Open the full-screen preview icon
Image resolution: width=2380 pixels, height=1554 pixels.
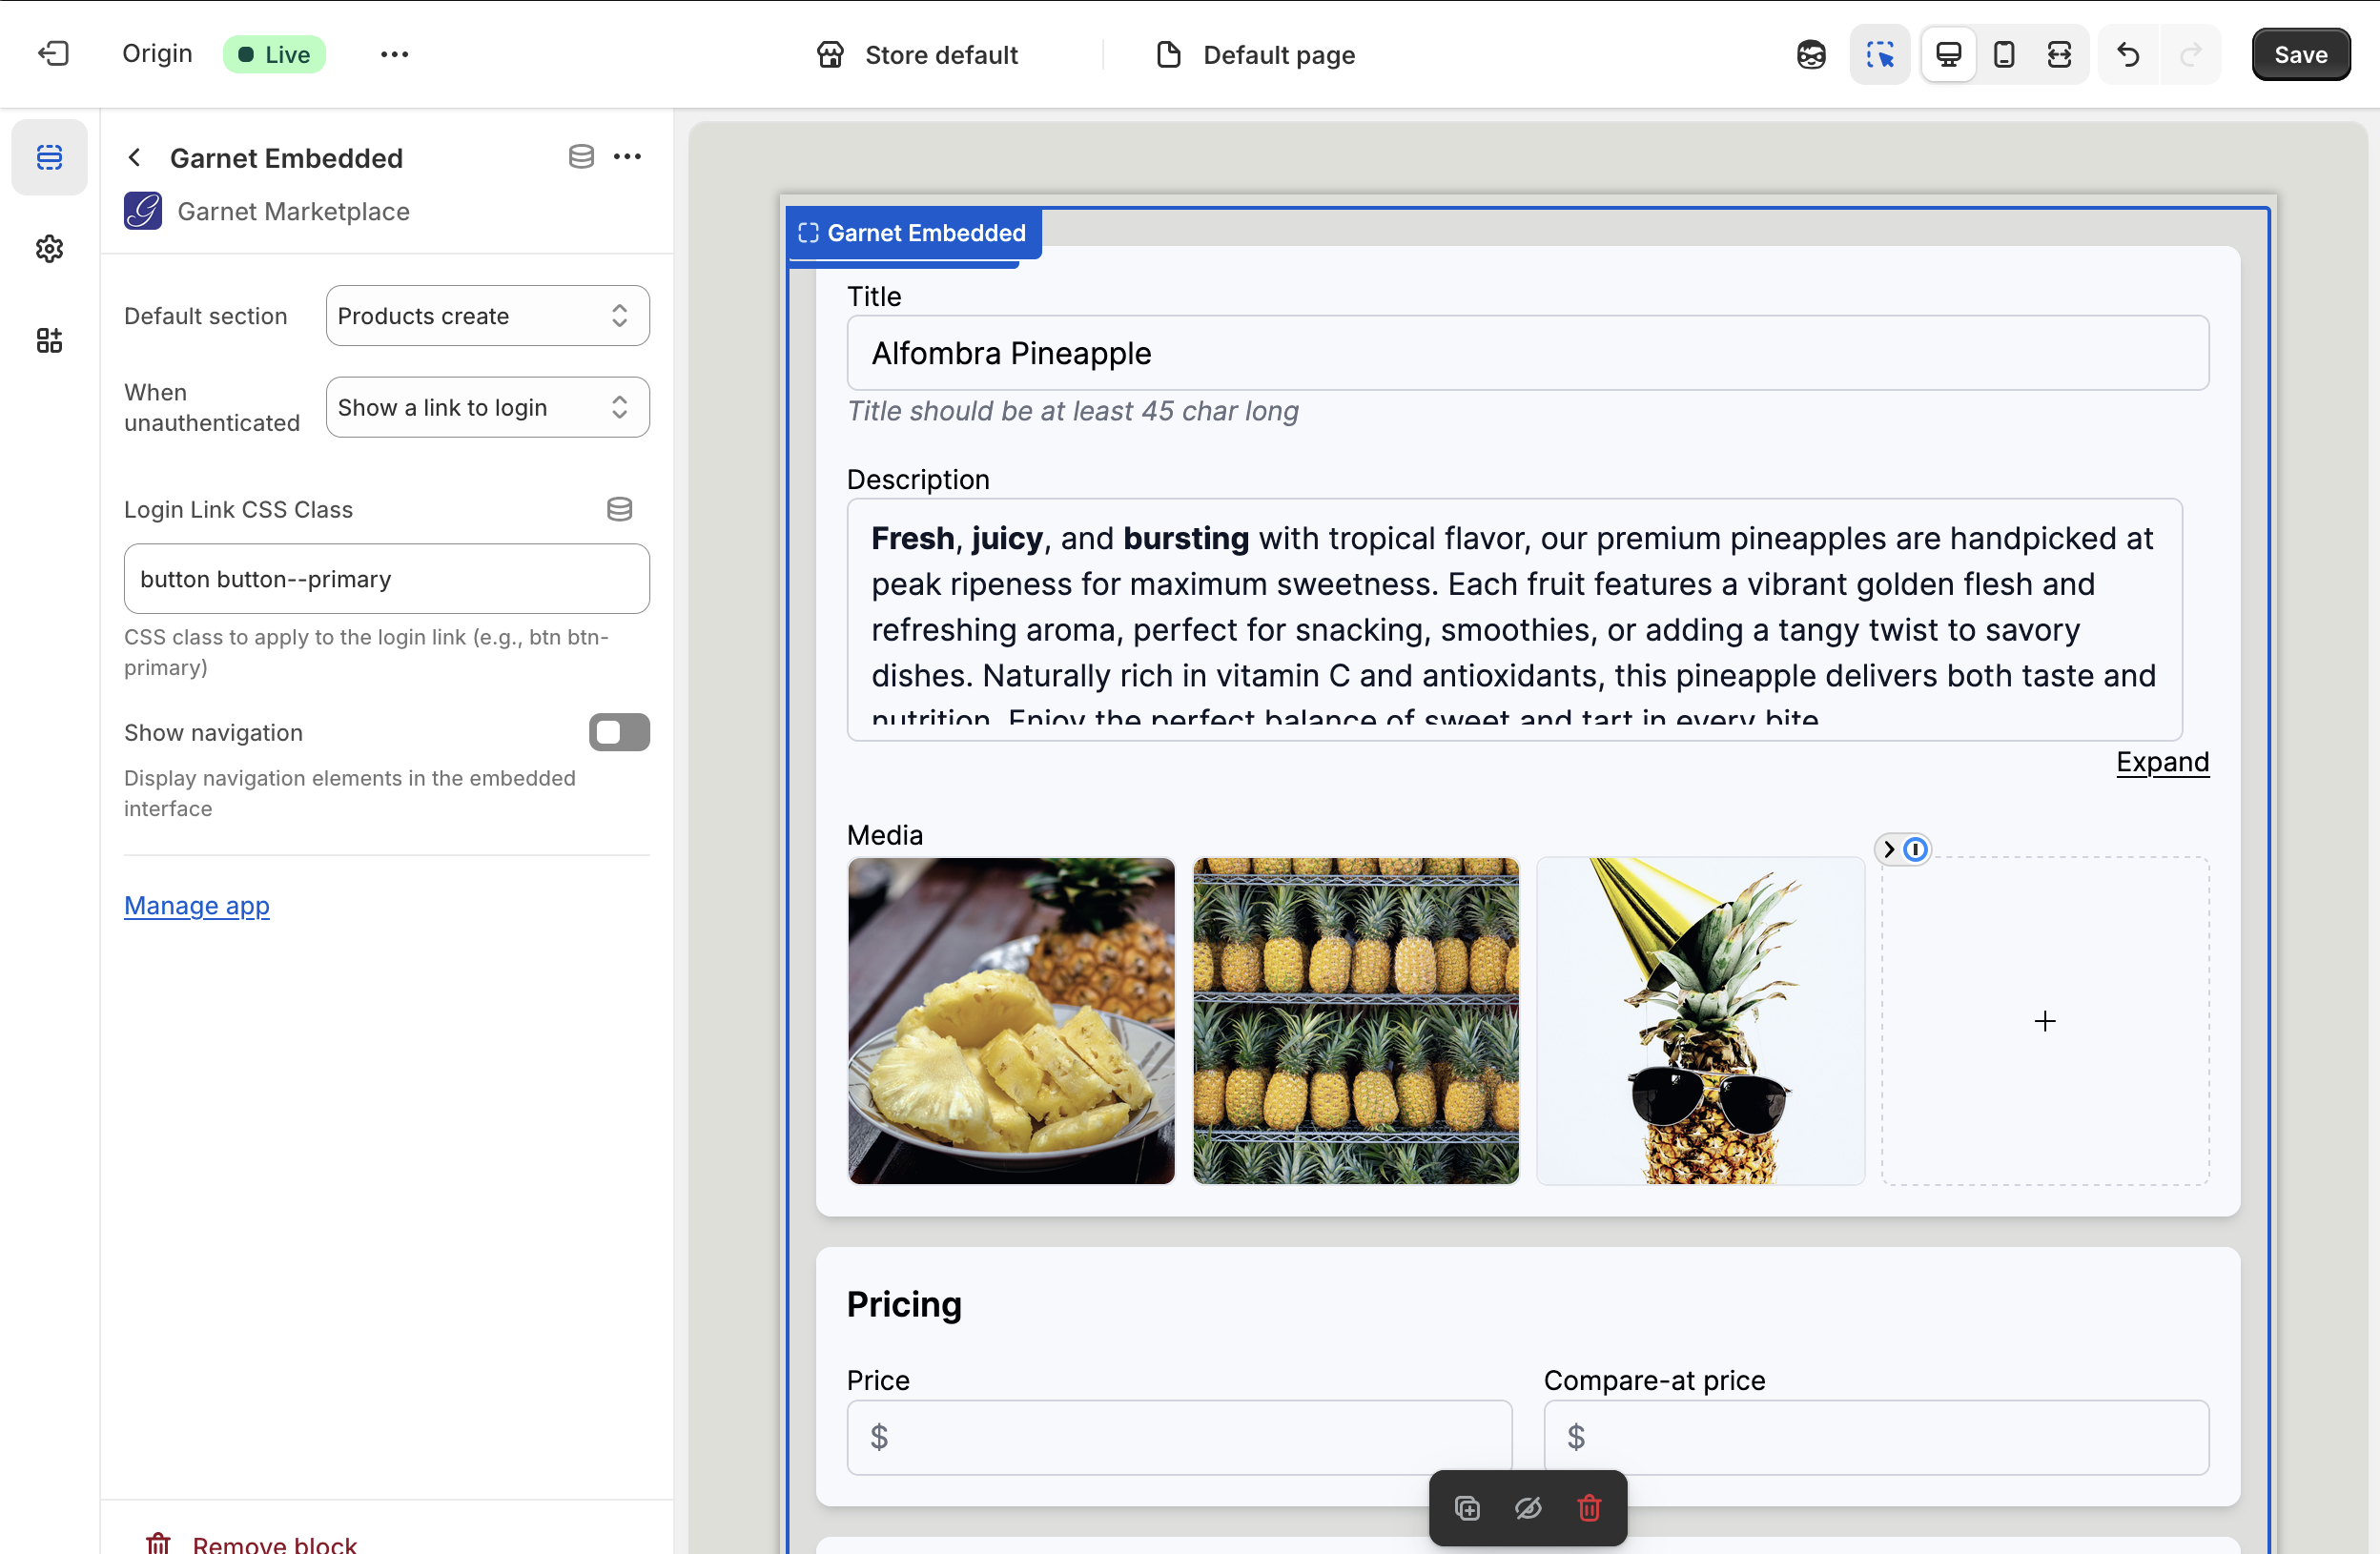pos(2060,54)
